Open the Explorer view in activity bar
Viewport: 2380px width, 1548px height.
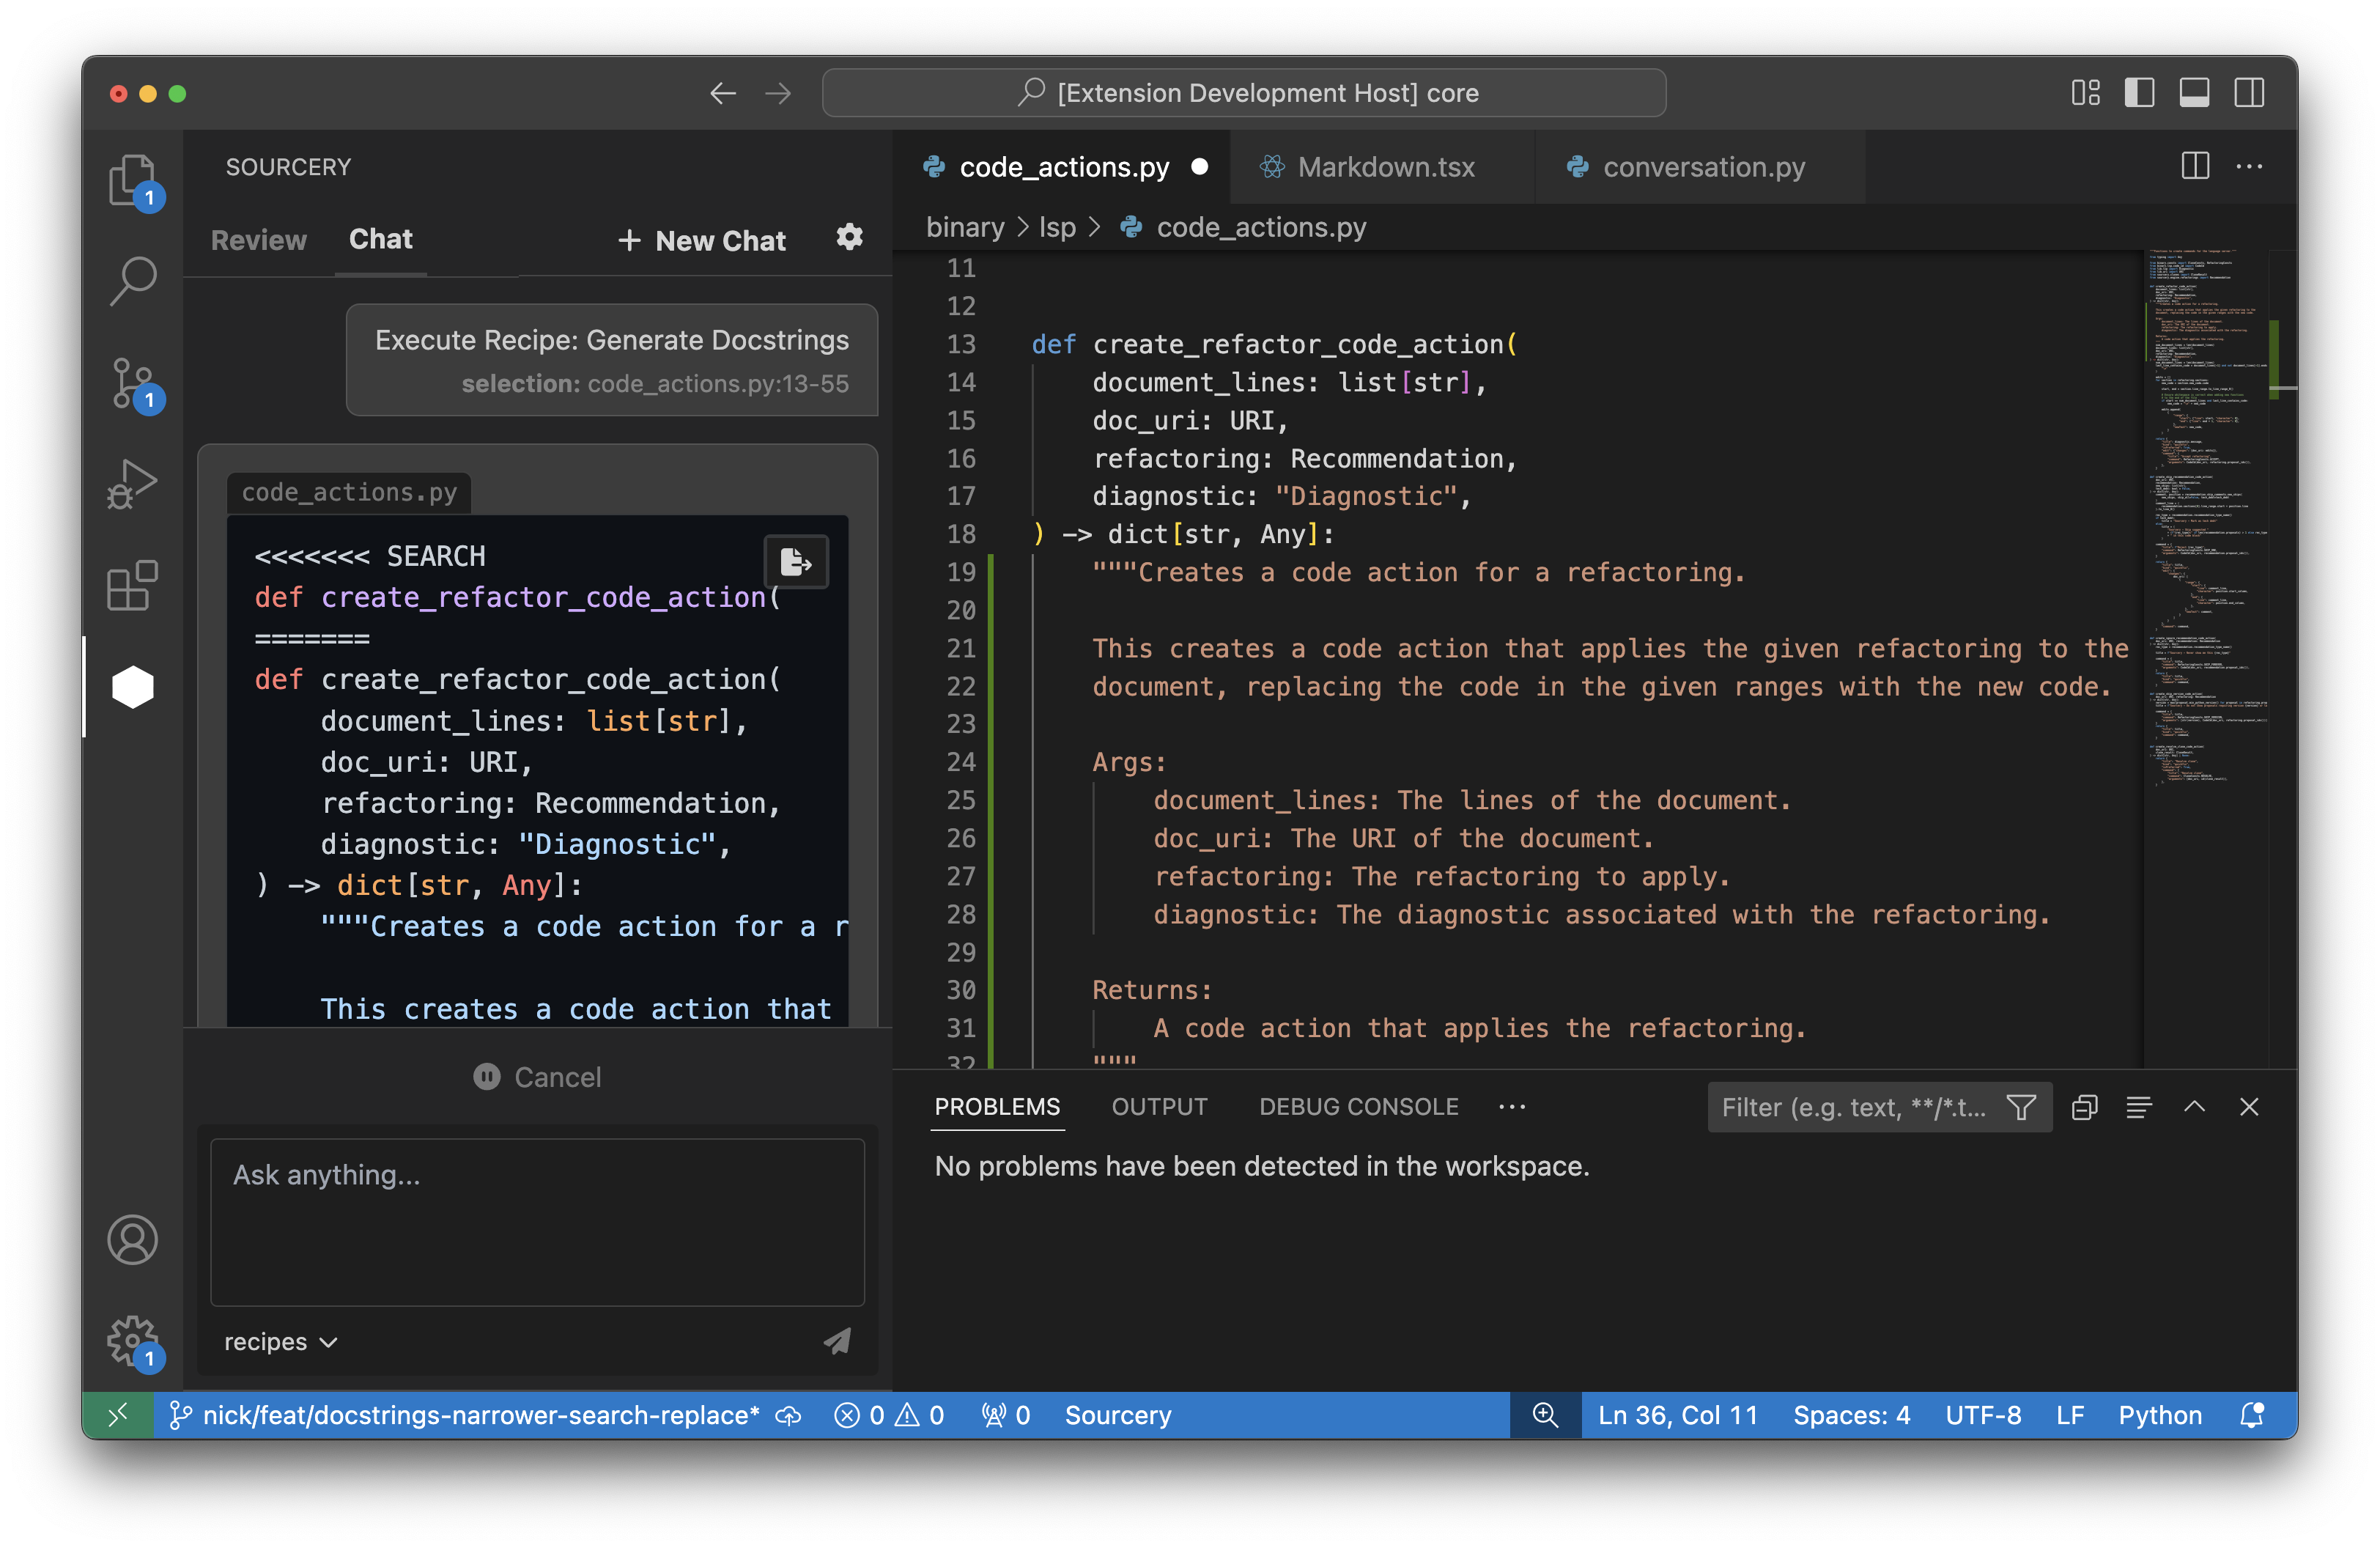pos(132,180)
